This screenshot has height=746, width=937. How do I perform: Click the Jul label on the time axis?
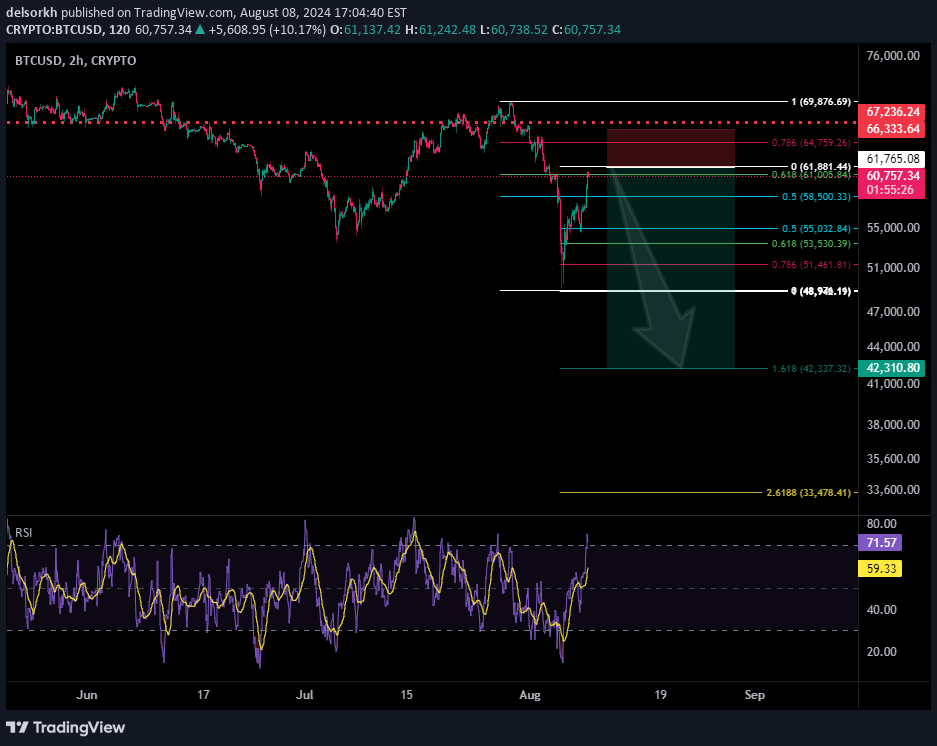click(305, 694)
